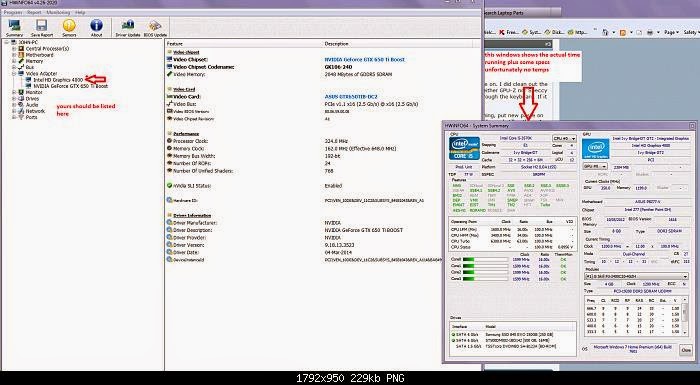Click the memory timing table scrollbar
Image resolution: width=700 pixels, height=385 pixels.
coord(685,315)
